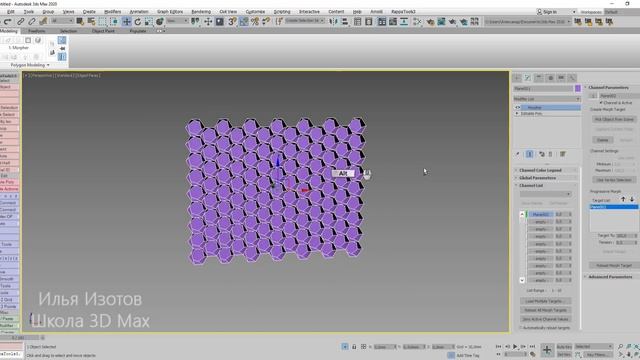Viewport: 640px width, 360px height.
Task: Click Load Multiple Targets button
Action: (x=546, y=301)
